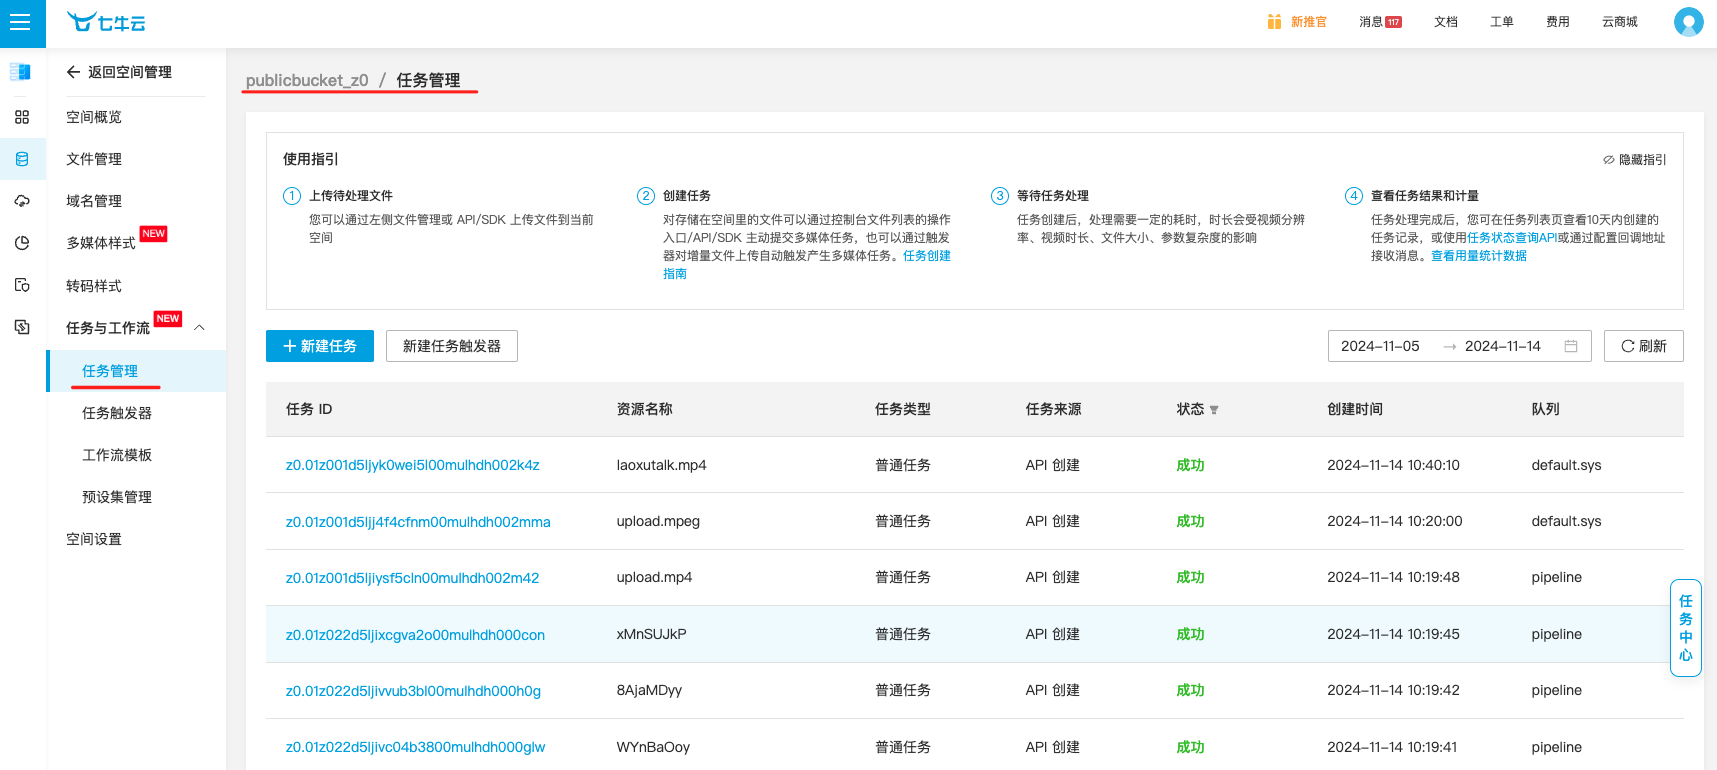Click end date 2024-11-14 field
Viewport: 1717px width, 770px height.
point(1503,346)
